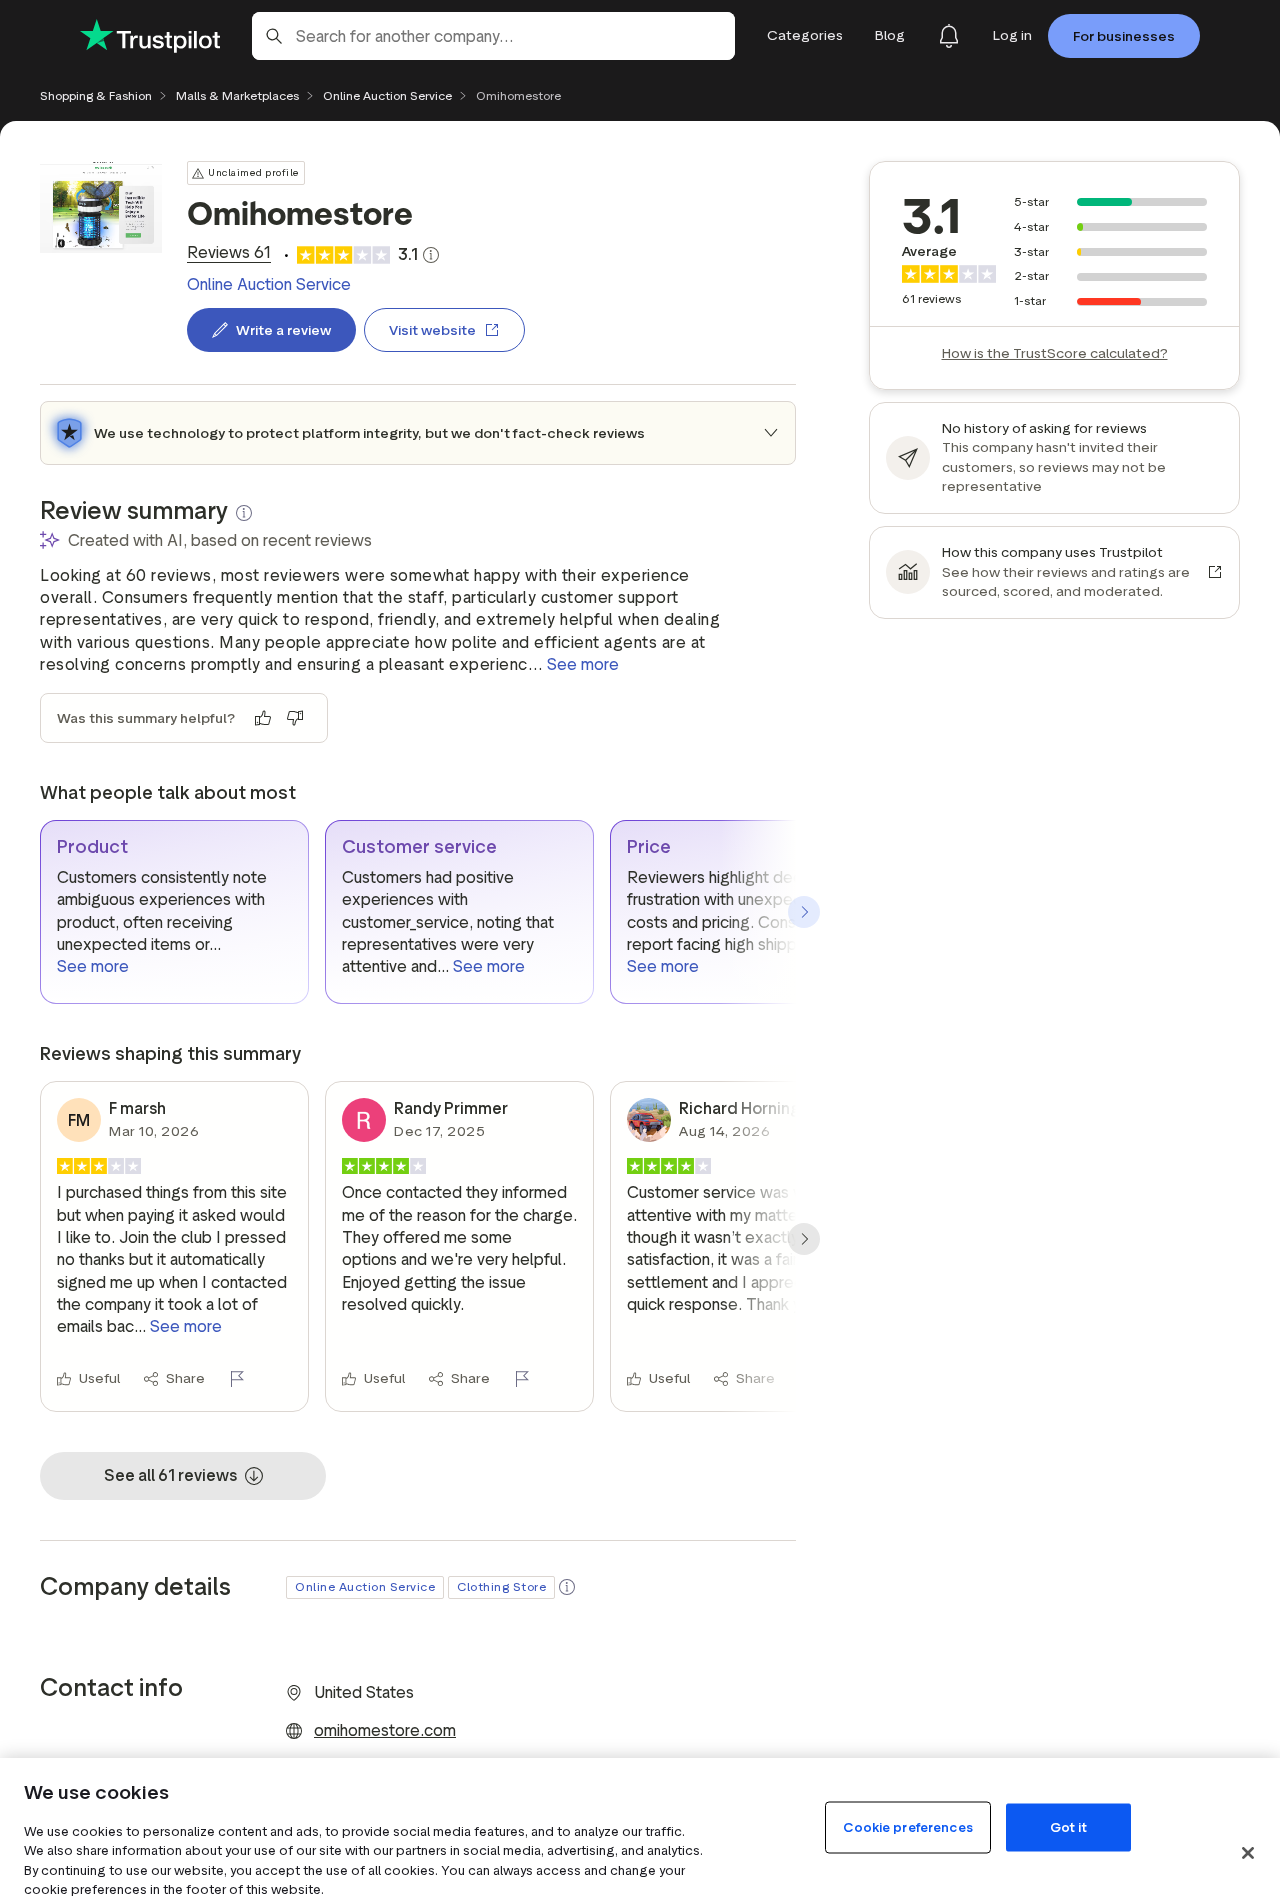1280x1900 pixels.
Task: Open external link icon for How this company uses Trustpilot
Action: (1215, 572)
